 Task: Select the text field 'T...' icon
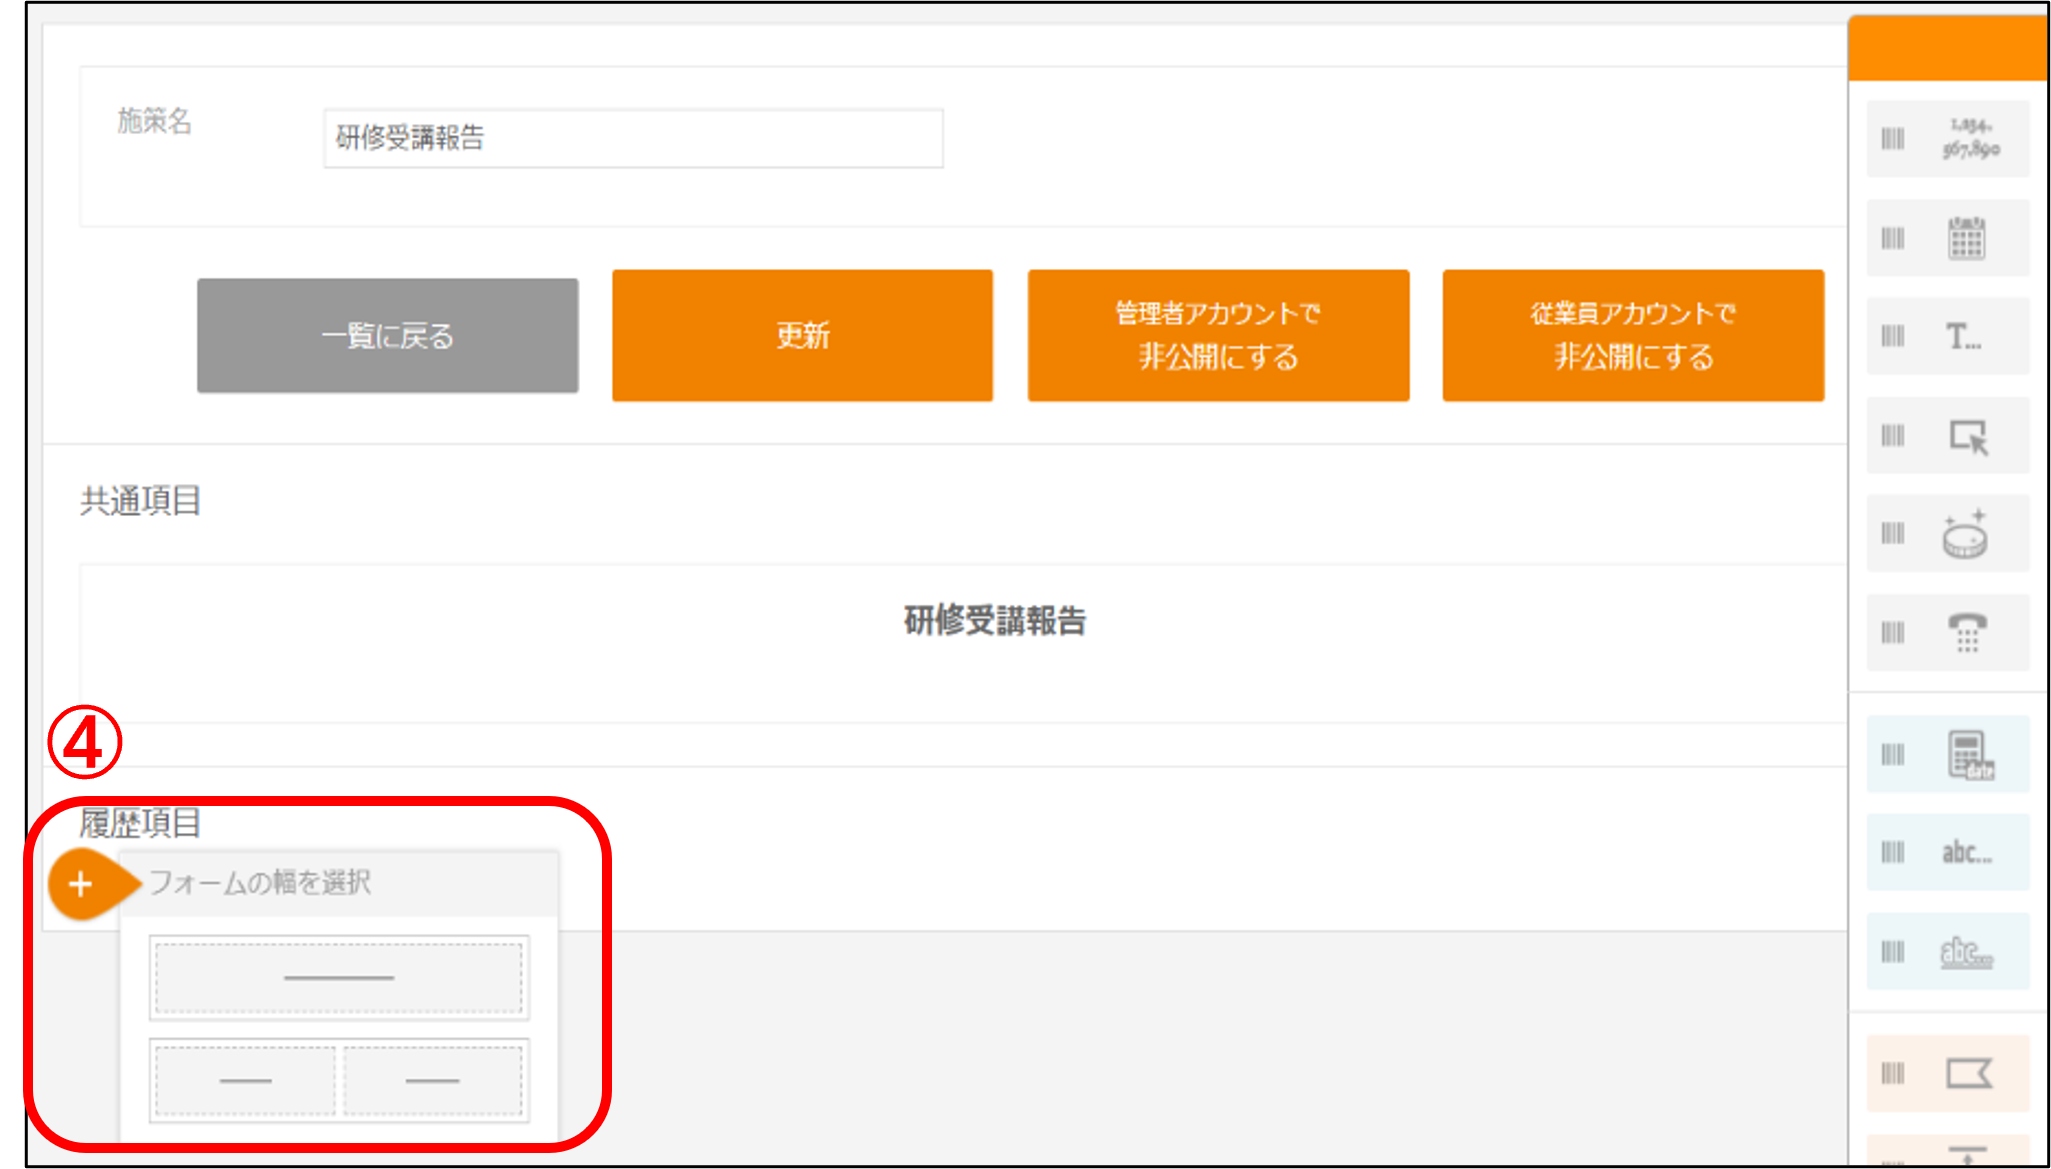[x=1963, y=337]
